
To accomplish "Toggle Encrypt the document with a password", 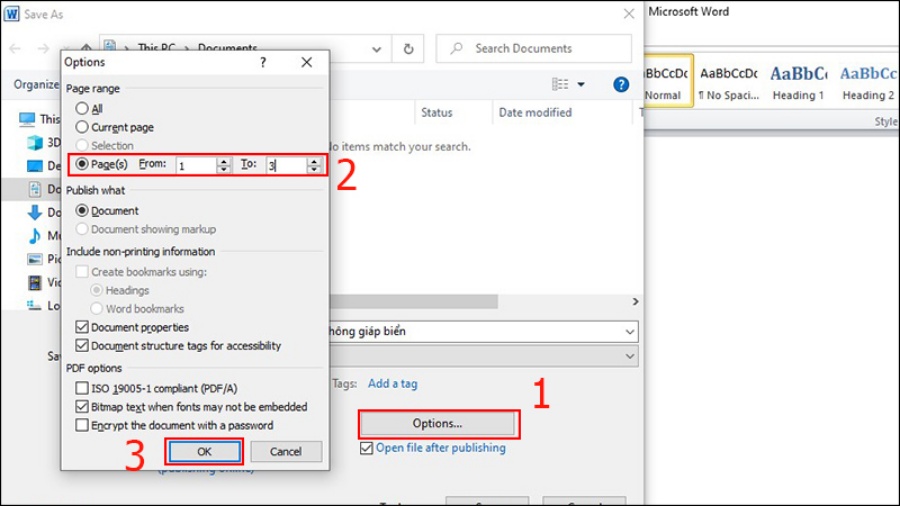I will [82, 425].
